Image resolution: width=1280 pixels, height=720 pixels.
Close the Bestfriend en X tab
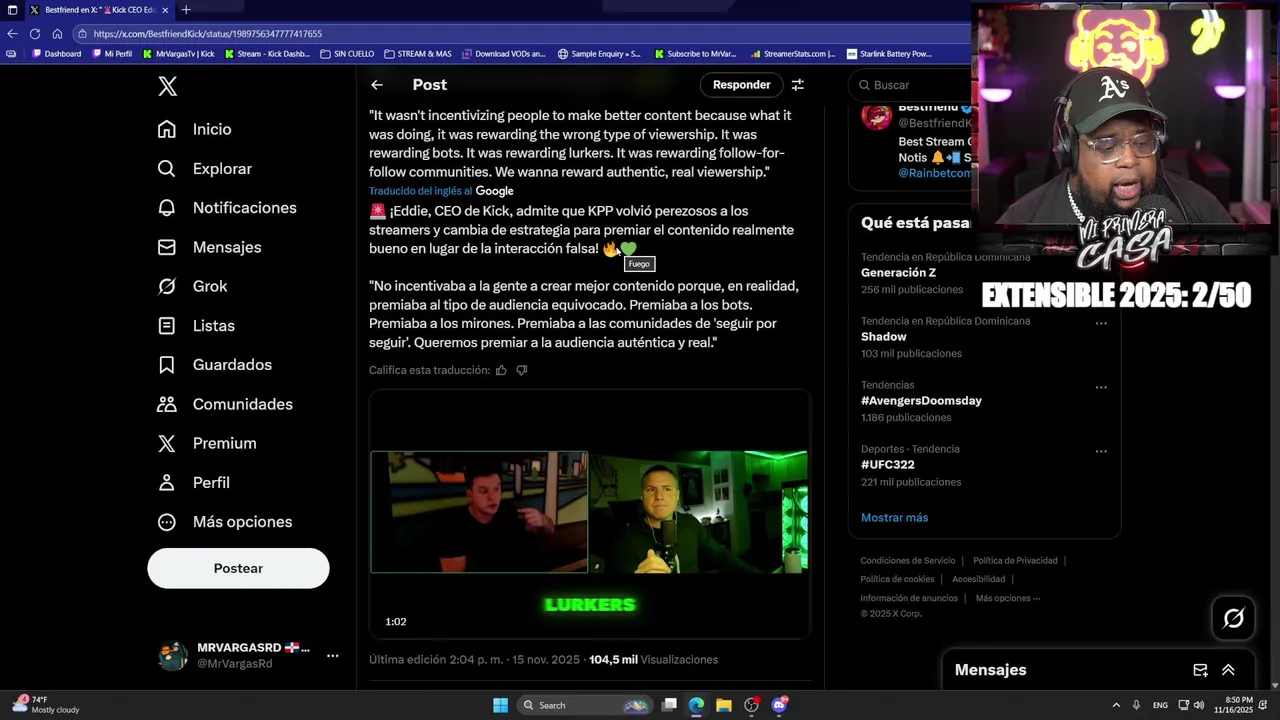click(x=165, y=10)
